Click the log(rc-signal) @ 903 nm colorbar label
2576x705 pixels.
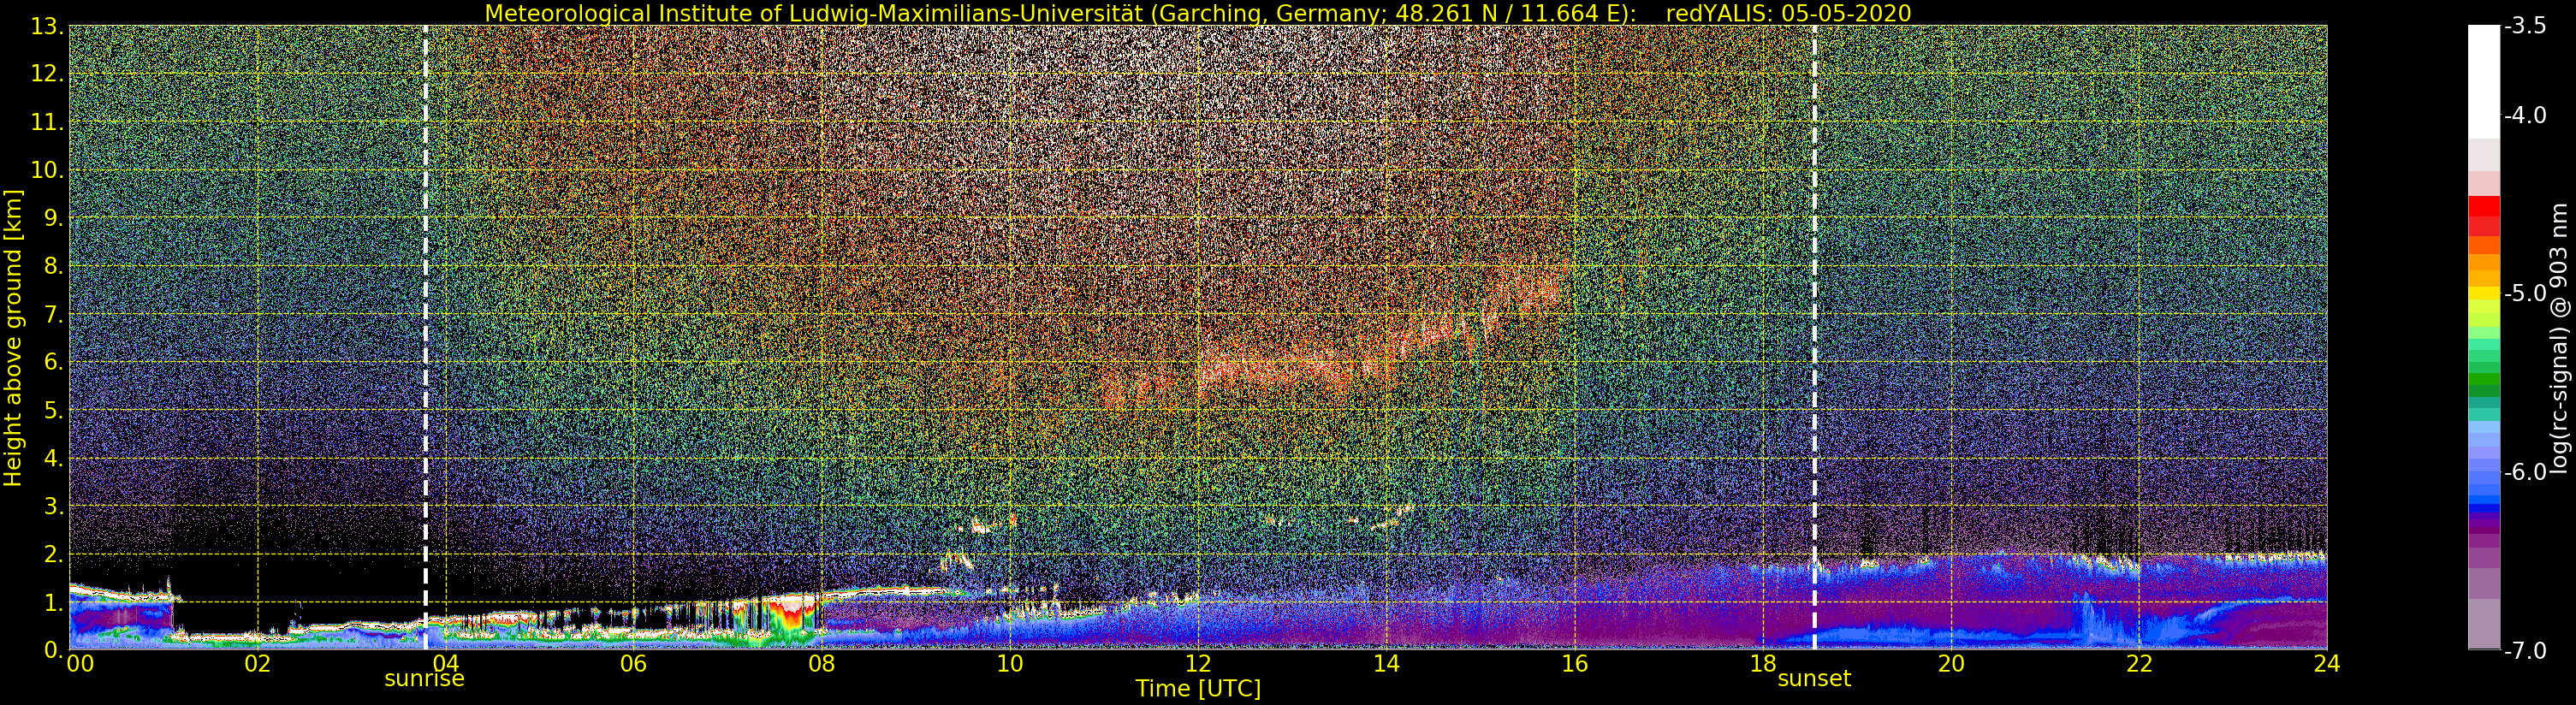pyautogui.click(x=2560, y=338)
